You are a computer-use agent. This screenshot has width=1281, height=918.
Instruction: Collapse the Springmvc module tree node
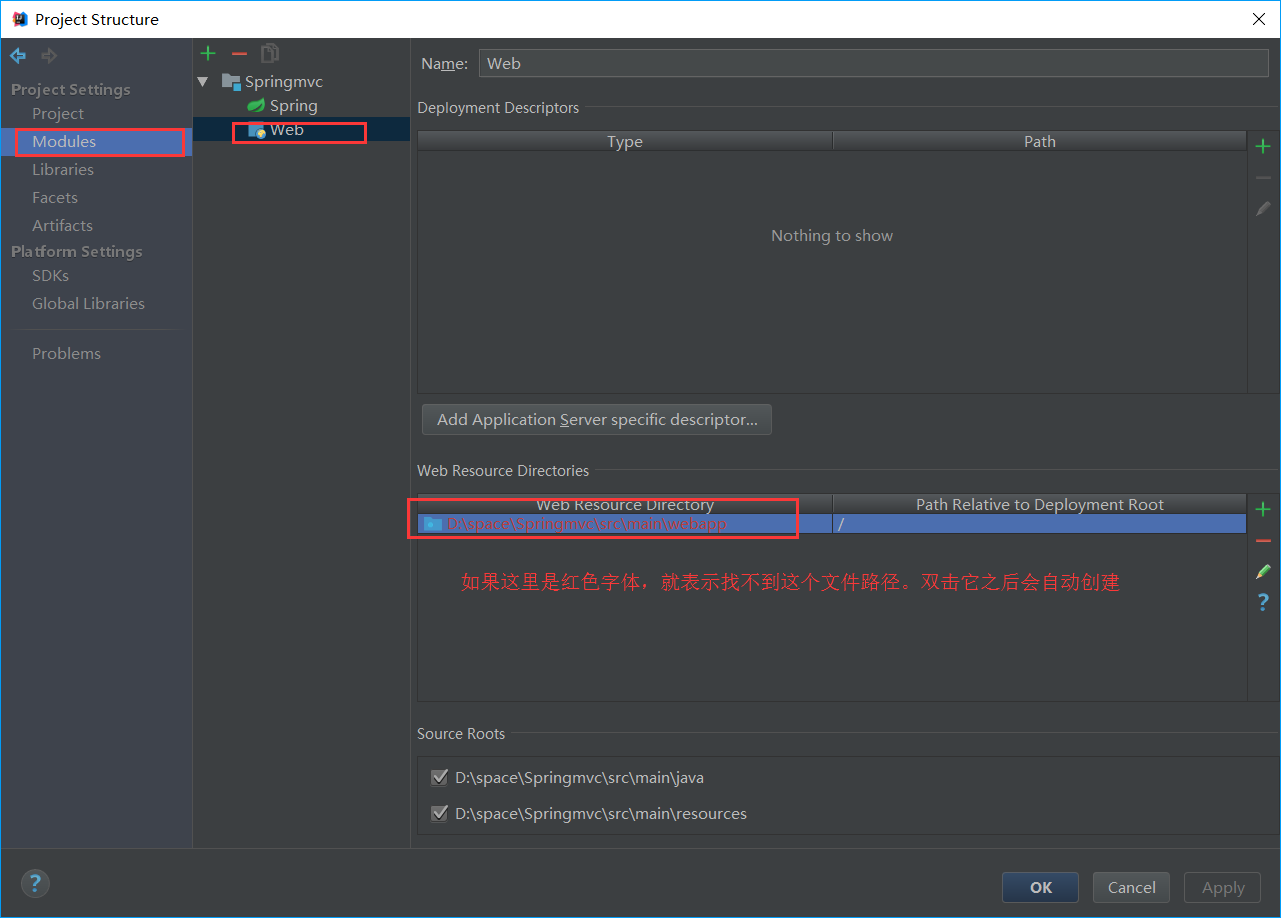[x=204, y=82]
